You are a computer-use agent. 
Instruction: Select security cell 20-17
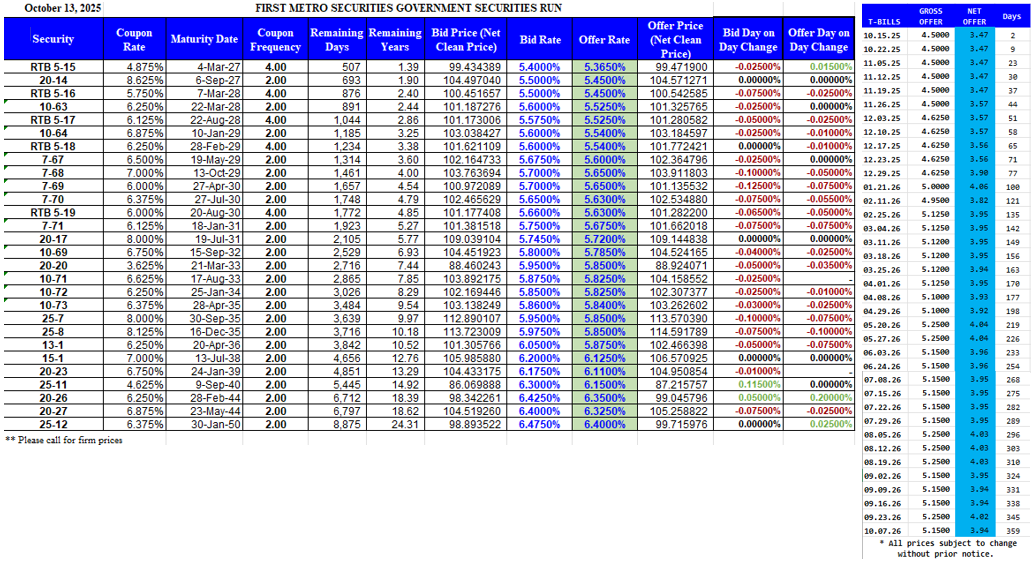(53, 239)
